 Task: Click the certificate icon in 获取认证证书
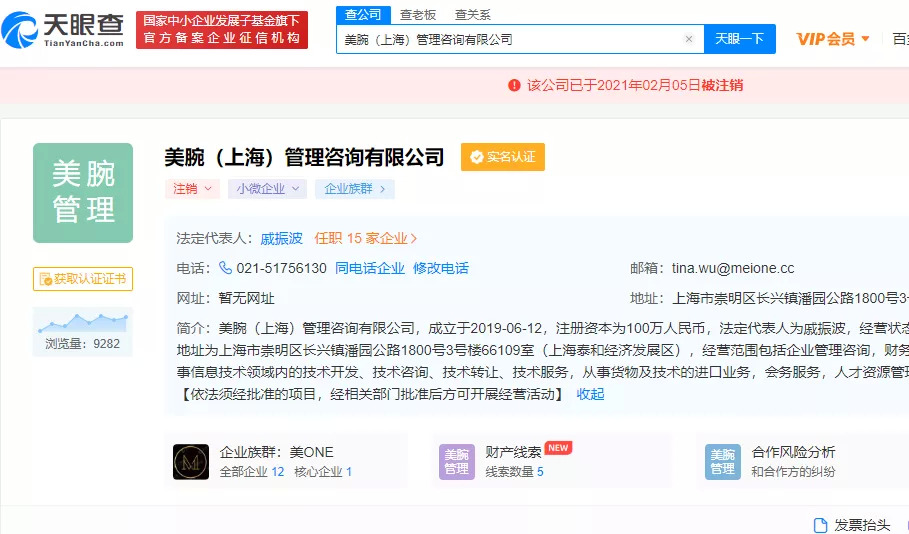click(x=45, y=279)
